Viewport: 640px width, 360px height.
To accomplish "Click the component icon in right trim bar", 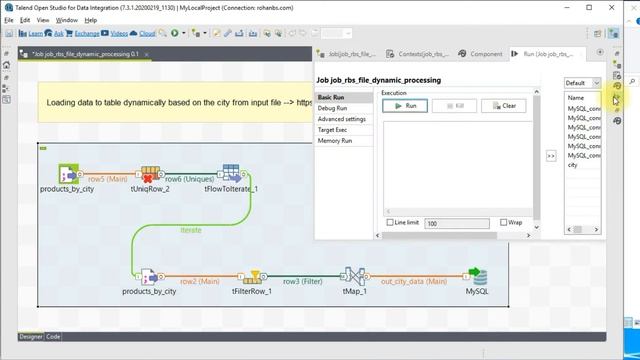I will (x=617, y=86).
